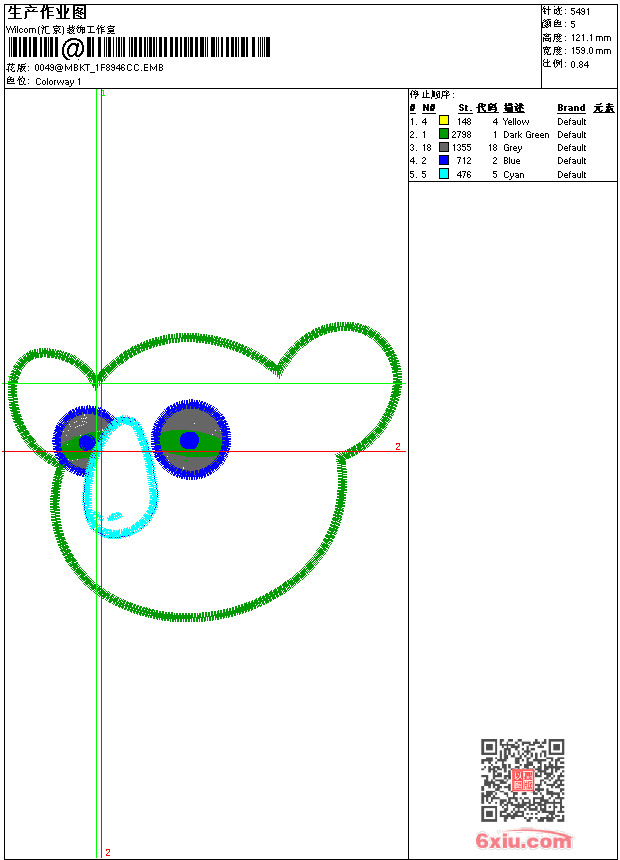This screenshot has height=860, width=620.
Task: Click the 'Colorway 1' label
Action: tap(58, 82)
